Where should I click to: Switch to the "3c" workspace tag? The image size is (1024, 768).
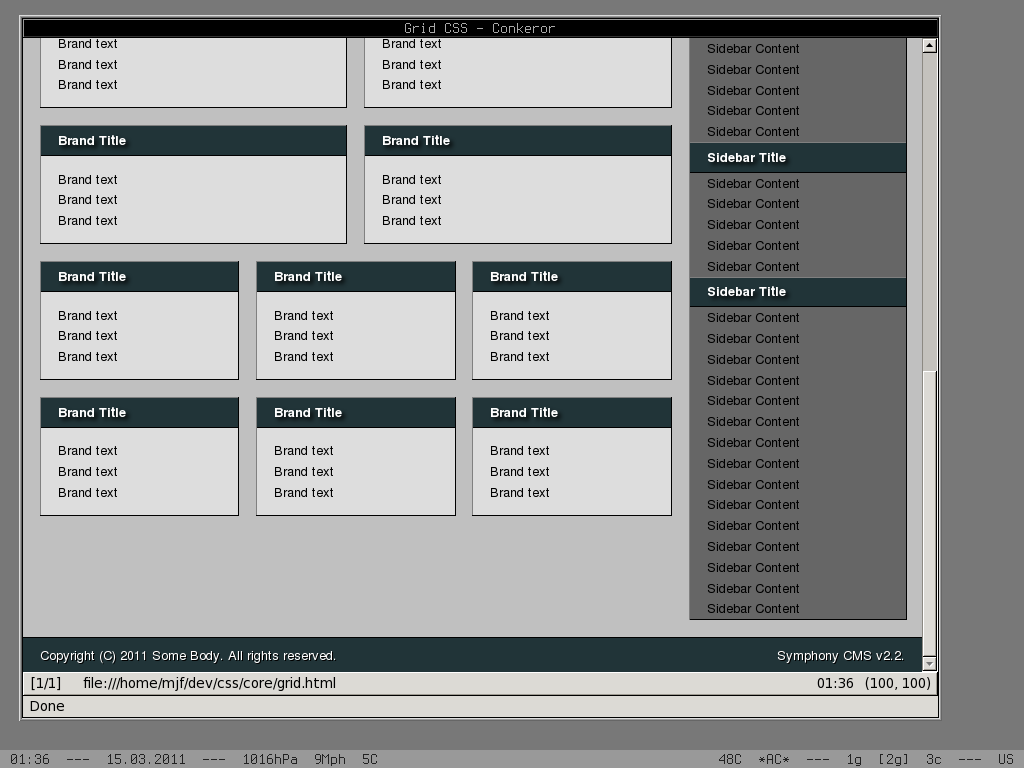[x=933, y=759]
